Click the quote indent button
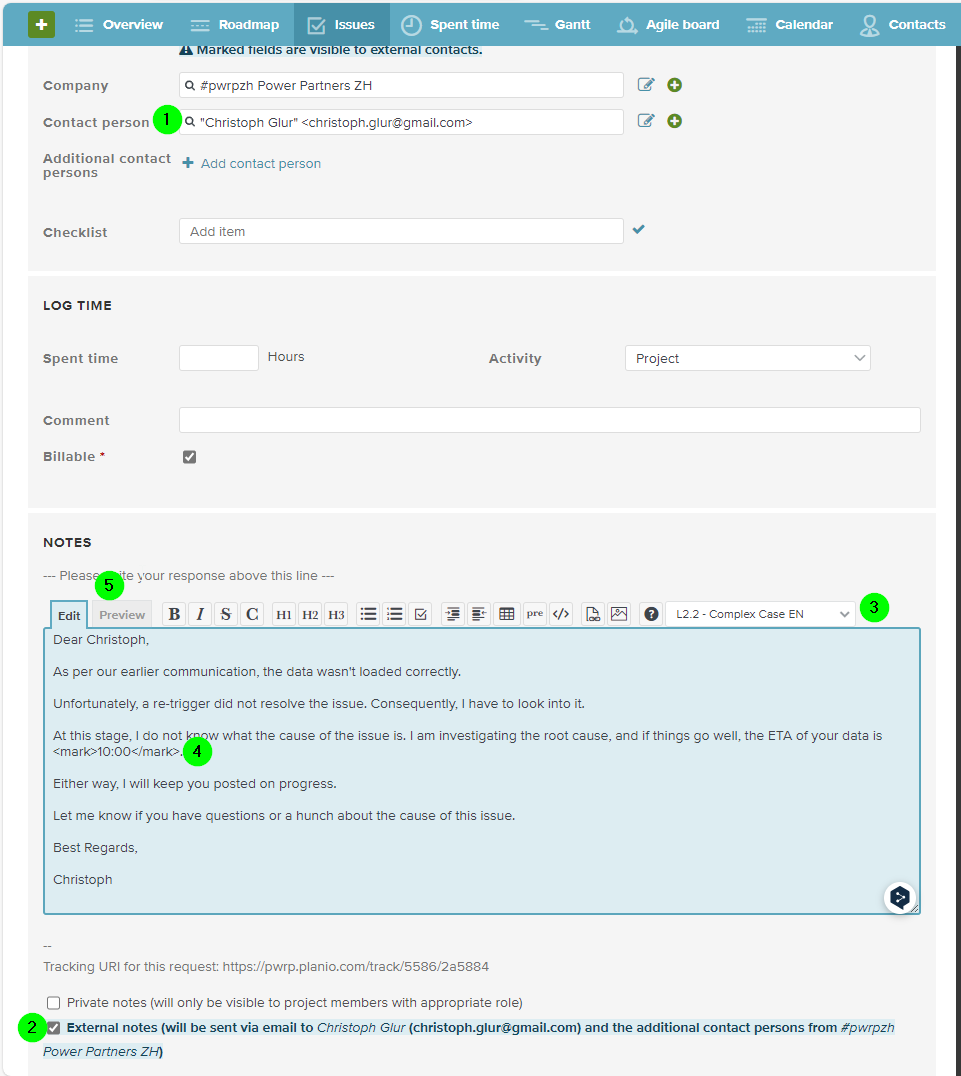 [452, 614]
